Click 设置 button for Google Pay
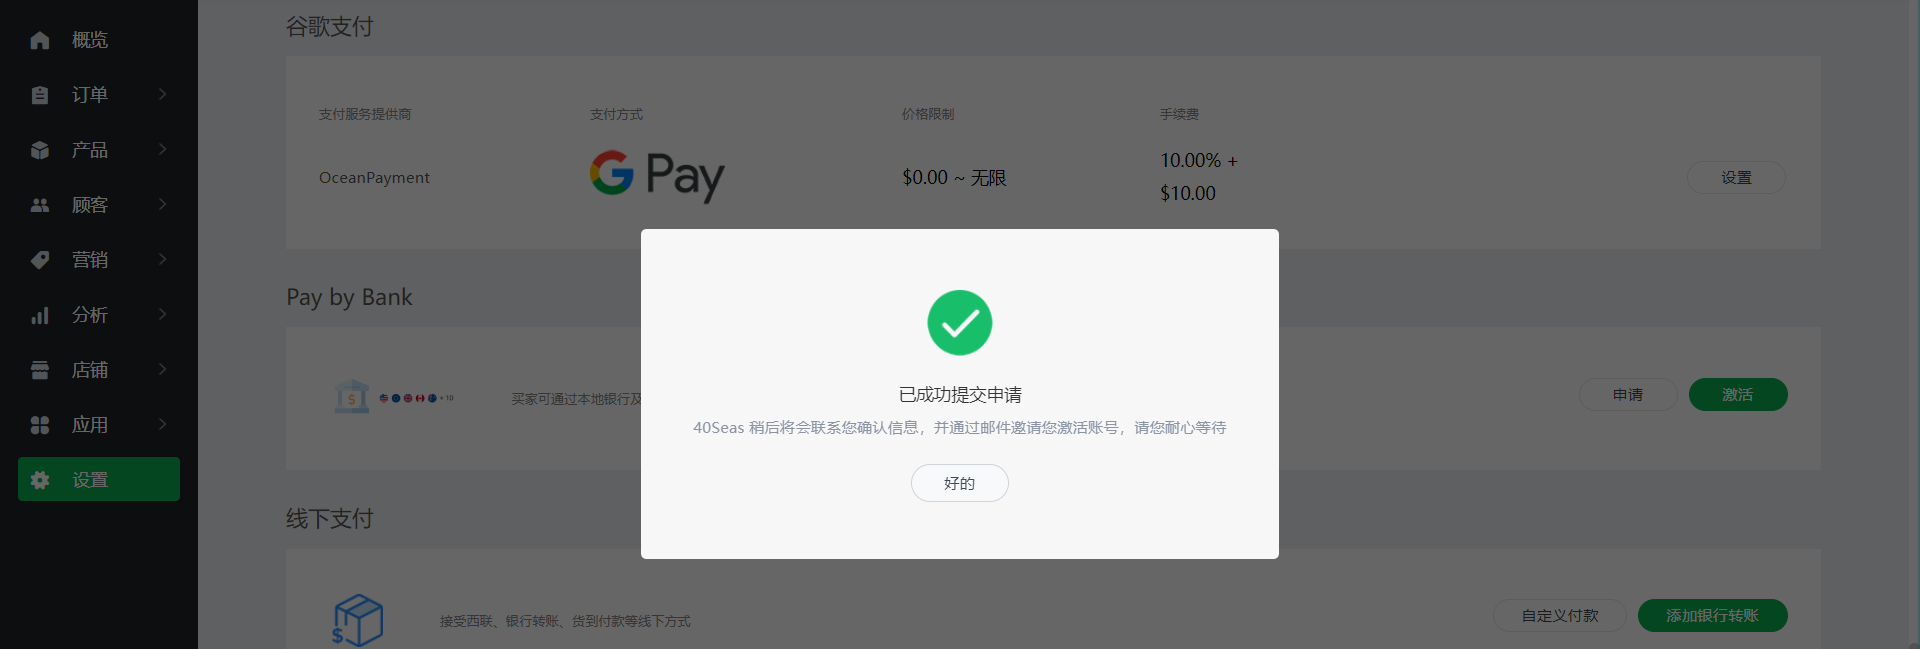The height and width of the screenshot is (649, 1920). [x=1736, y=178]
